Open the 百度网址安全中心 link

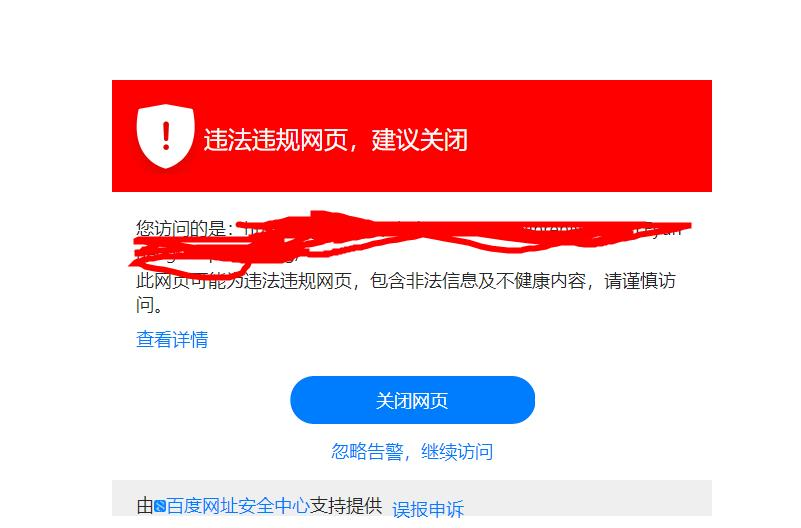pos(238,506)
